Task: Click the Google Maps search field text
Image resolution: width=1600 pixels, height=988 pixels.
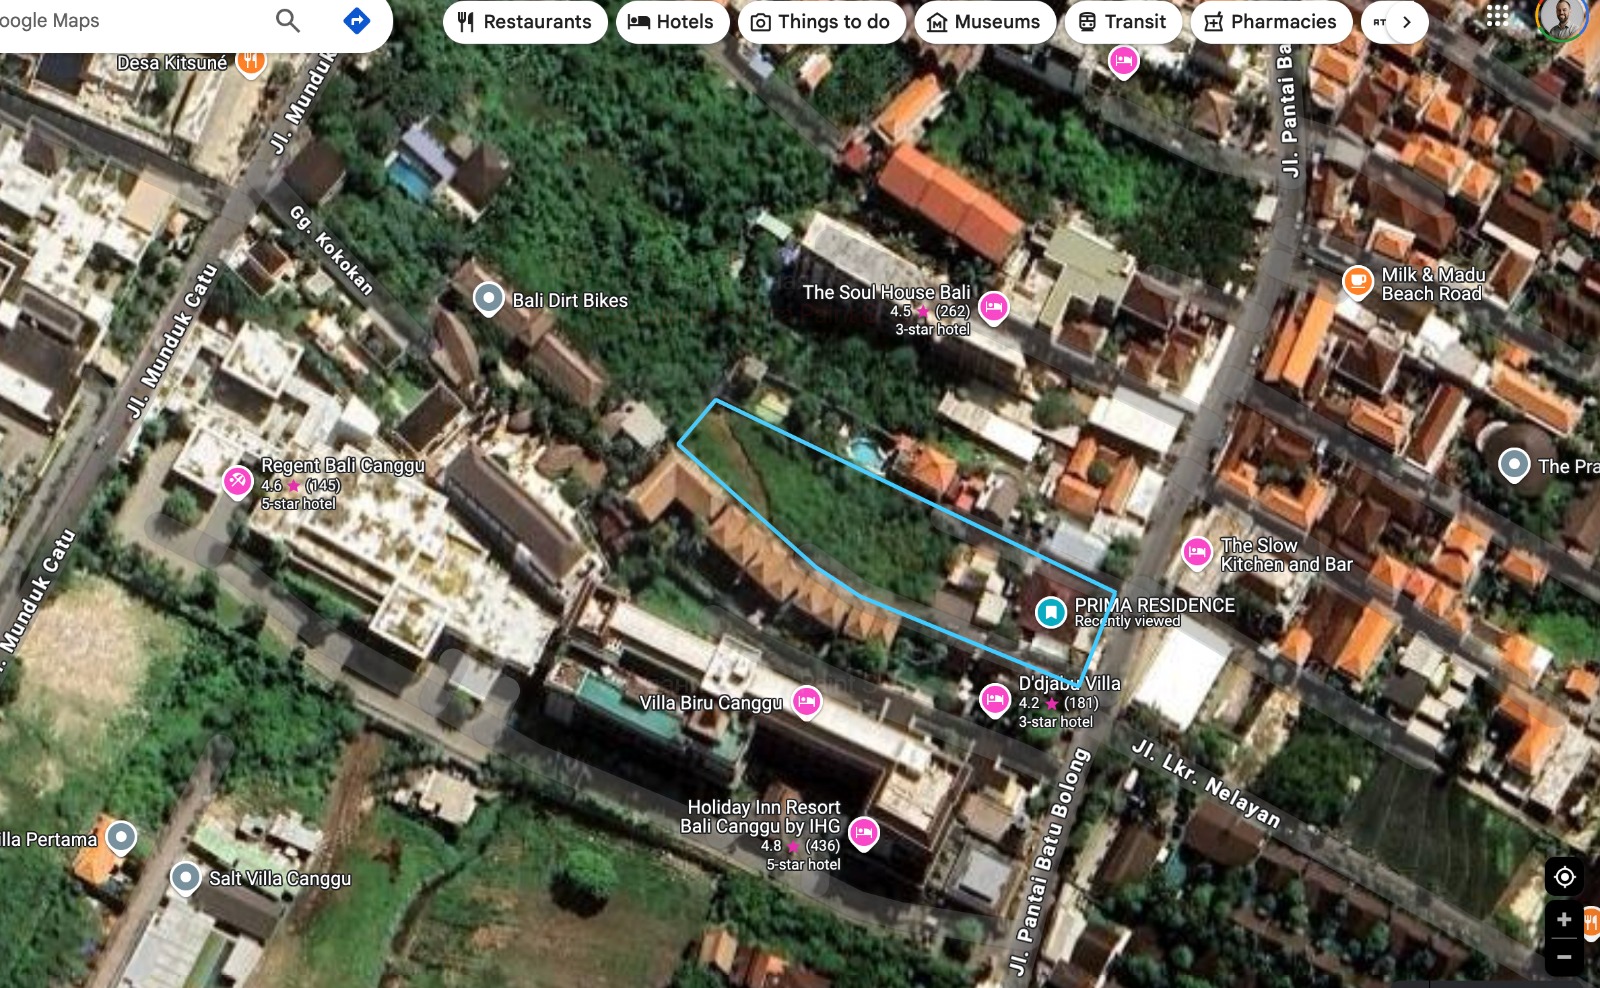Action: [48, 20]
